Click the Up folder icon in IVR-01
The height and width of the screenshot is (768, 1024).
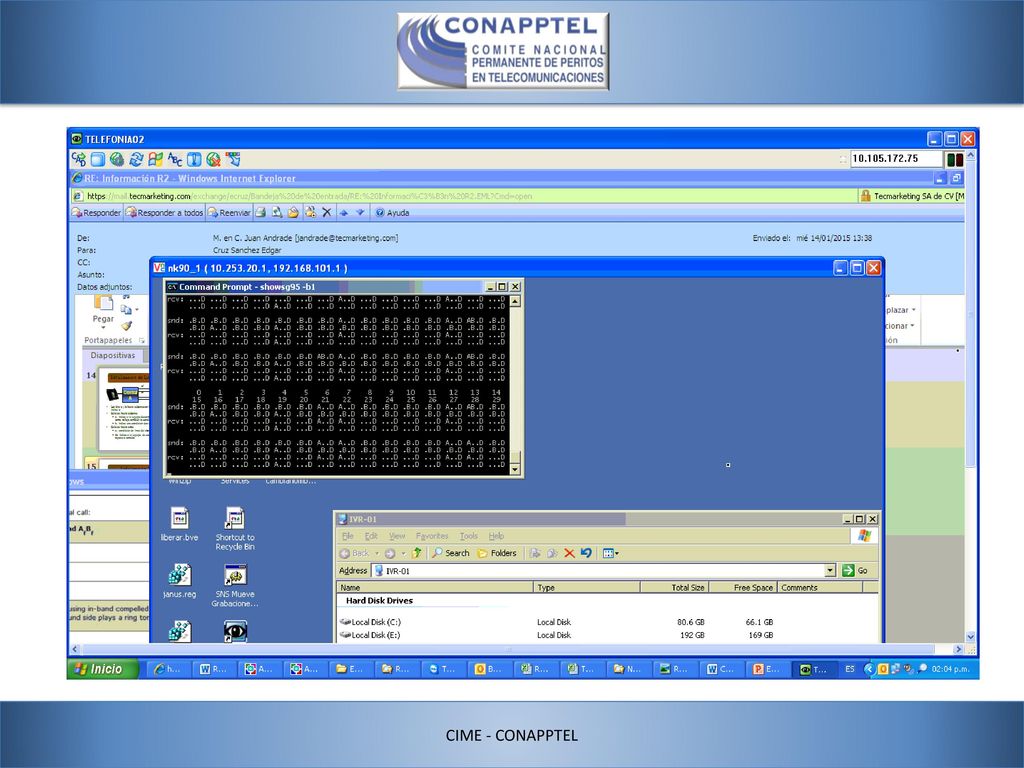417,553
